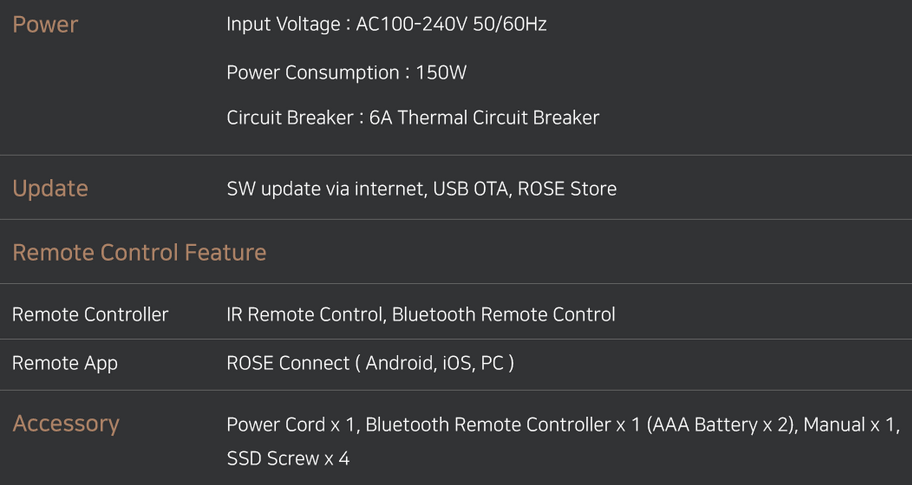
Task: Select the Input Voltage AC100-240V line
Action: tap(386, 24)
